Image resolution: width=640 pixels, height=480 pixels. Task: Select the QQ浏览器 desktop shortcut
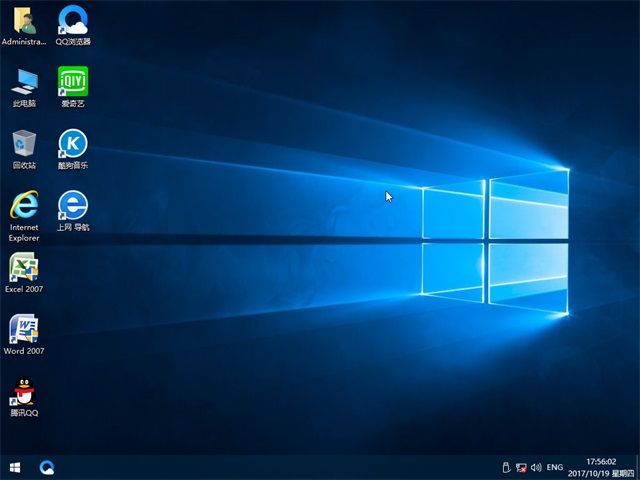click(x=72, y=20)
